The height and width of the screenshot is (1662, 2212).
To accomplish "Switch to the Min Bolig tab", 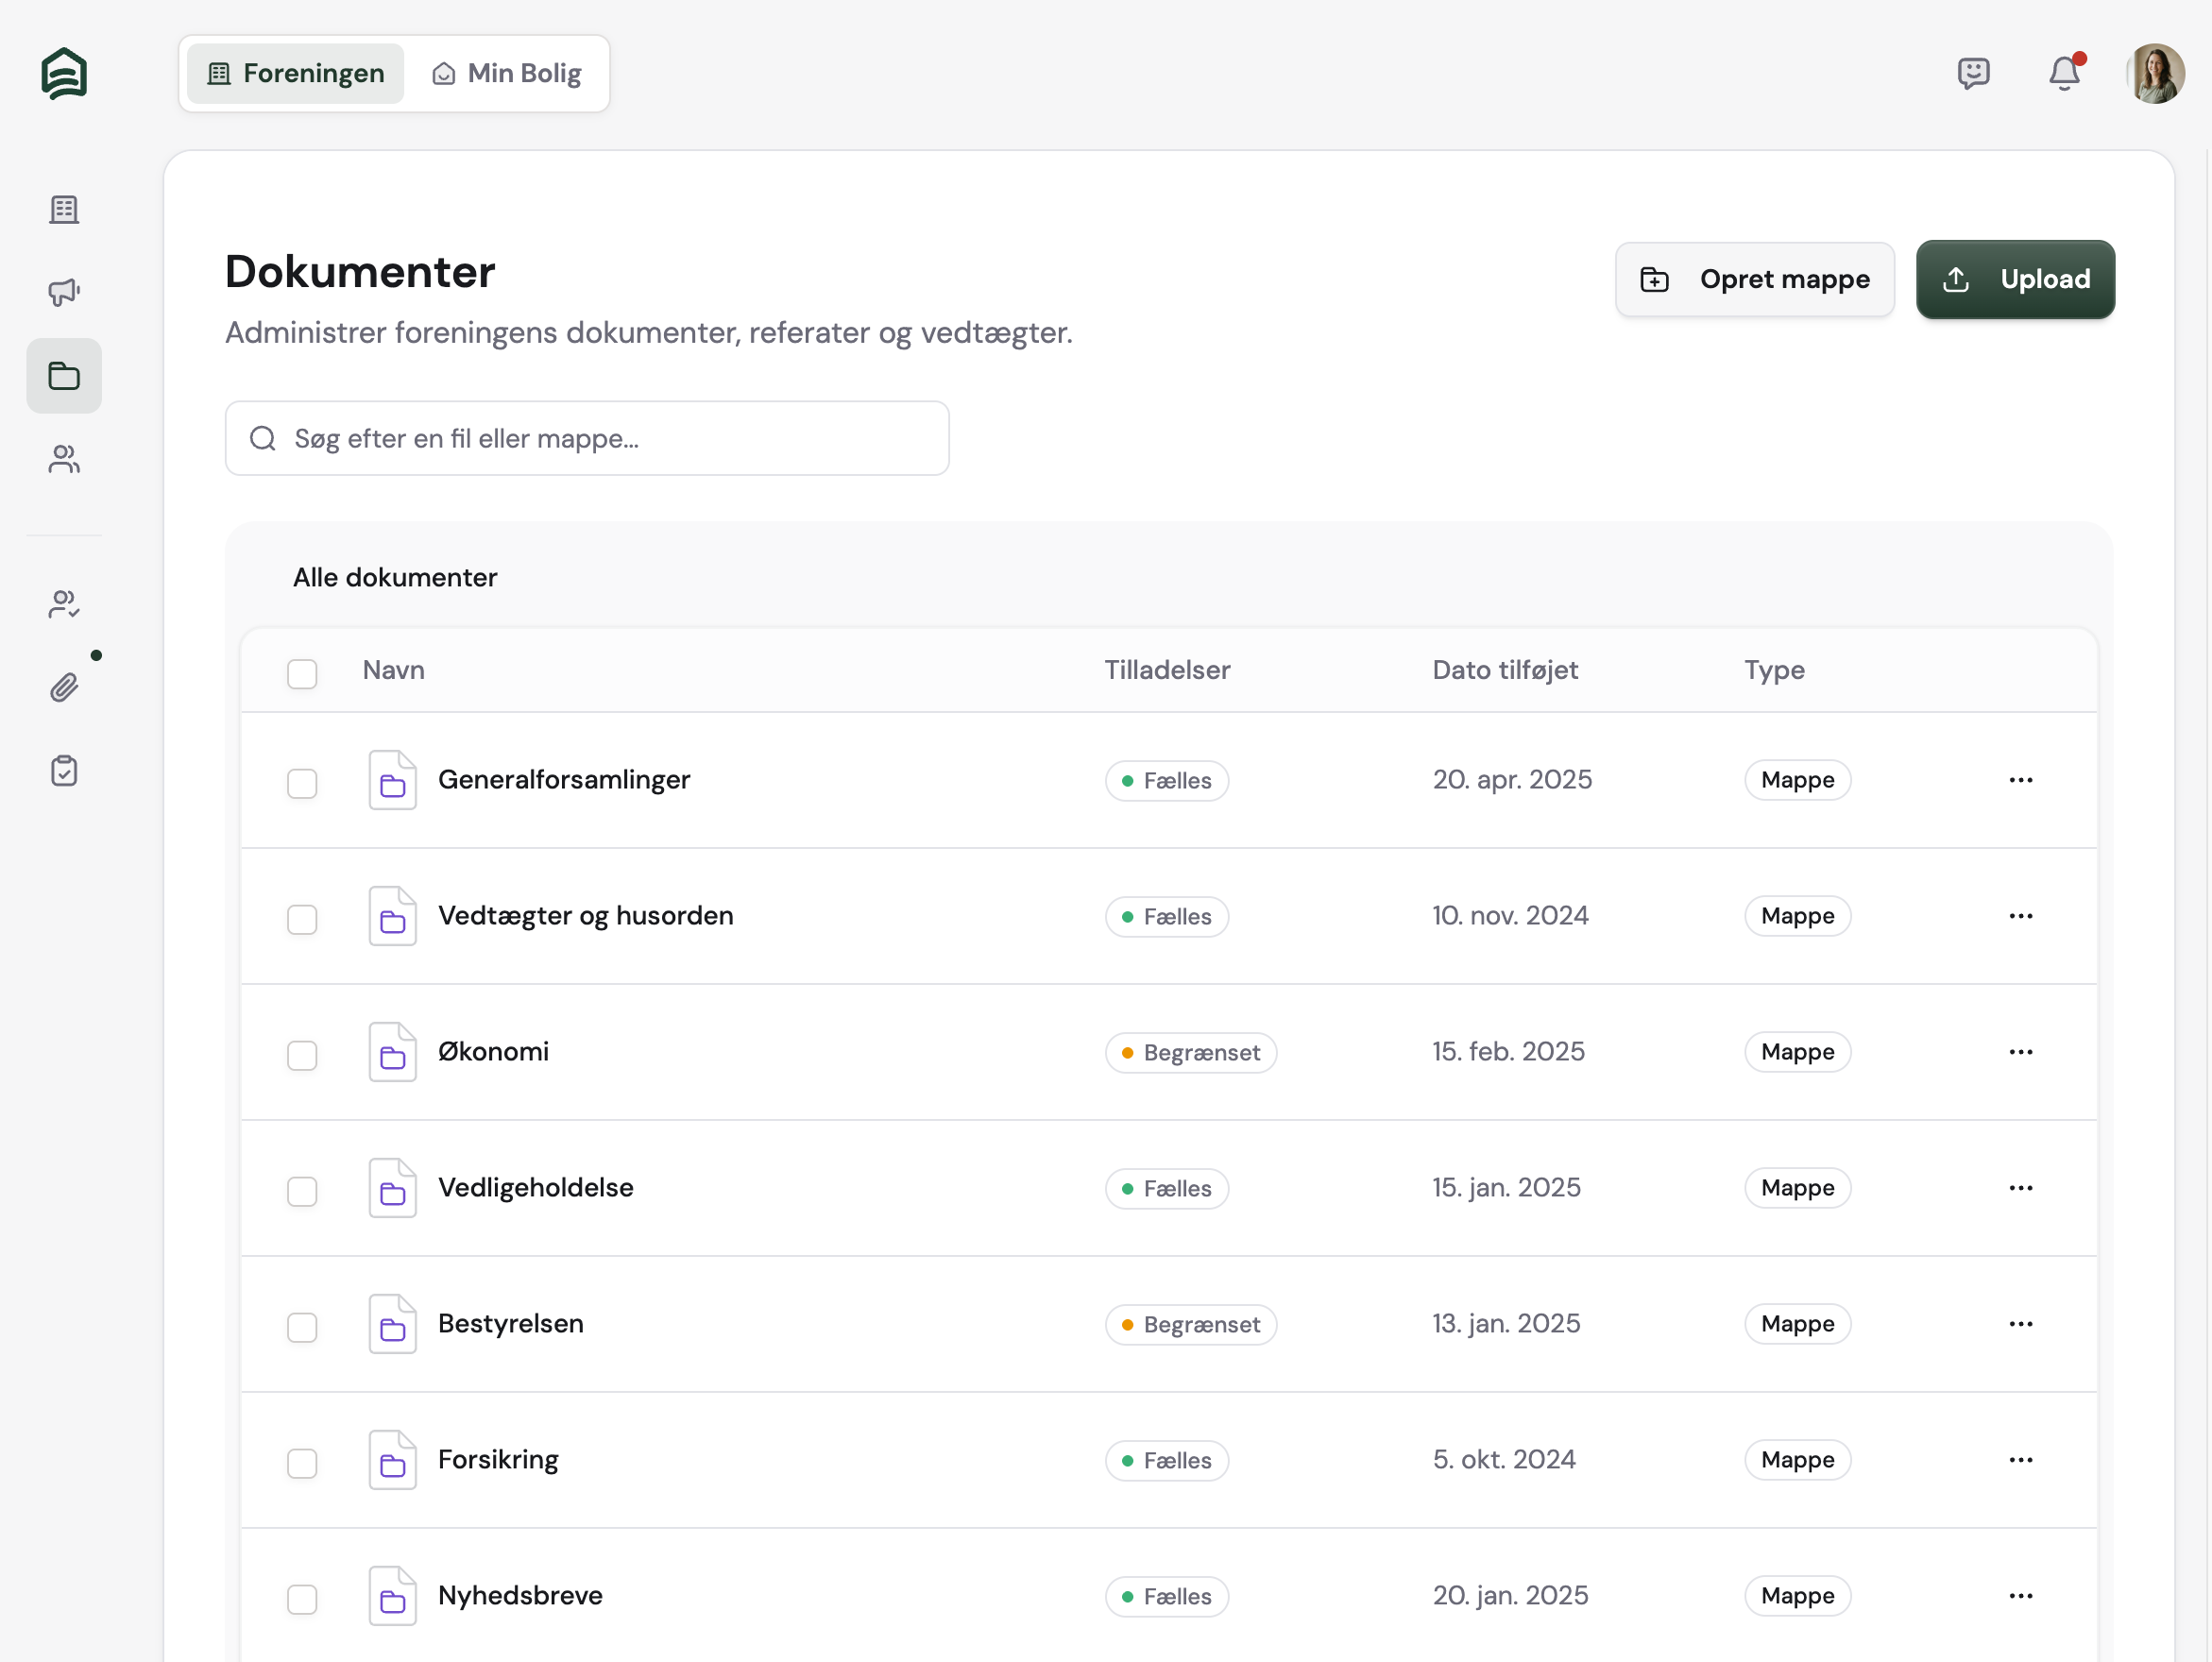I will (507, 73).
